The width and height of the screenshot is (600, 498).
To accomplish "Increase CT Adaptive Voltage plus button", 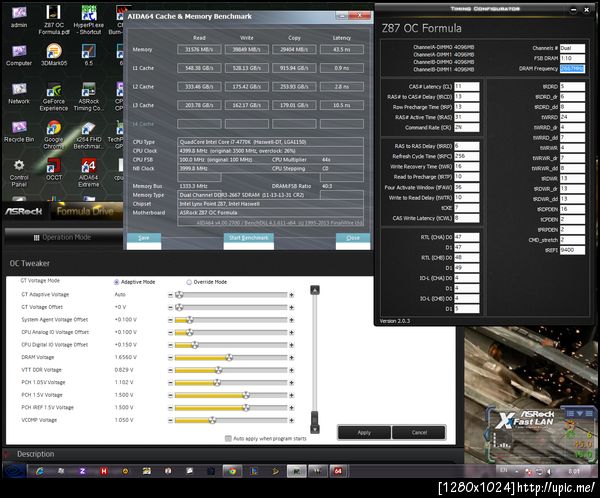I will (x=292, y=295).
